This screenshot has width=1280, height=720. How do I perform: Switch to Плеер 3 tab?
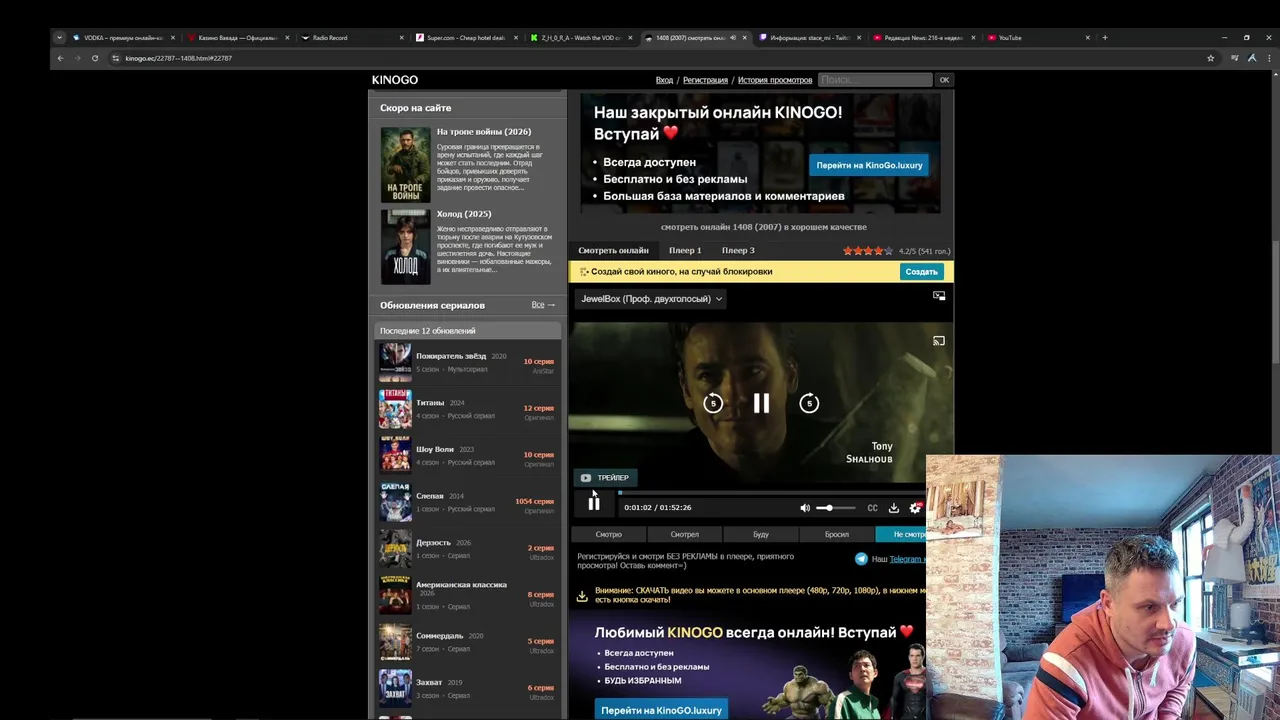pos(738,250)
